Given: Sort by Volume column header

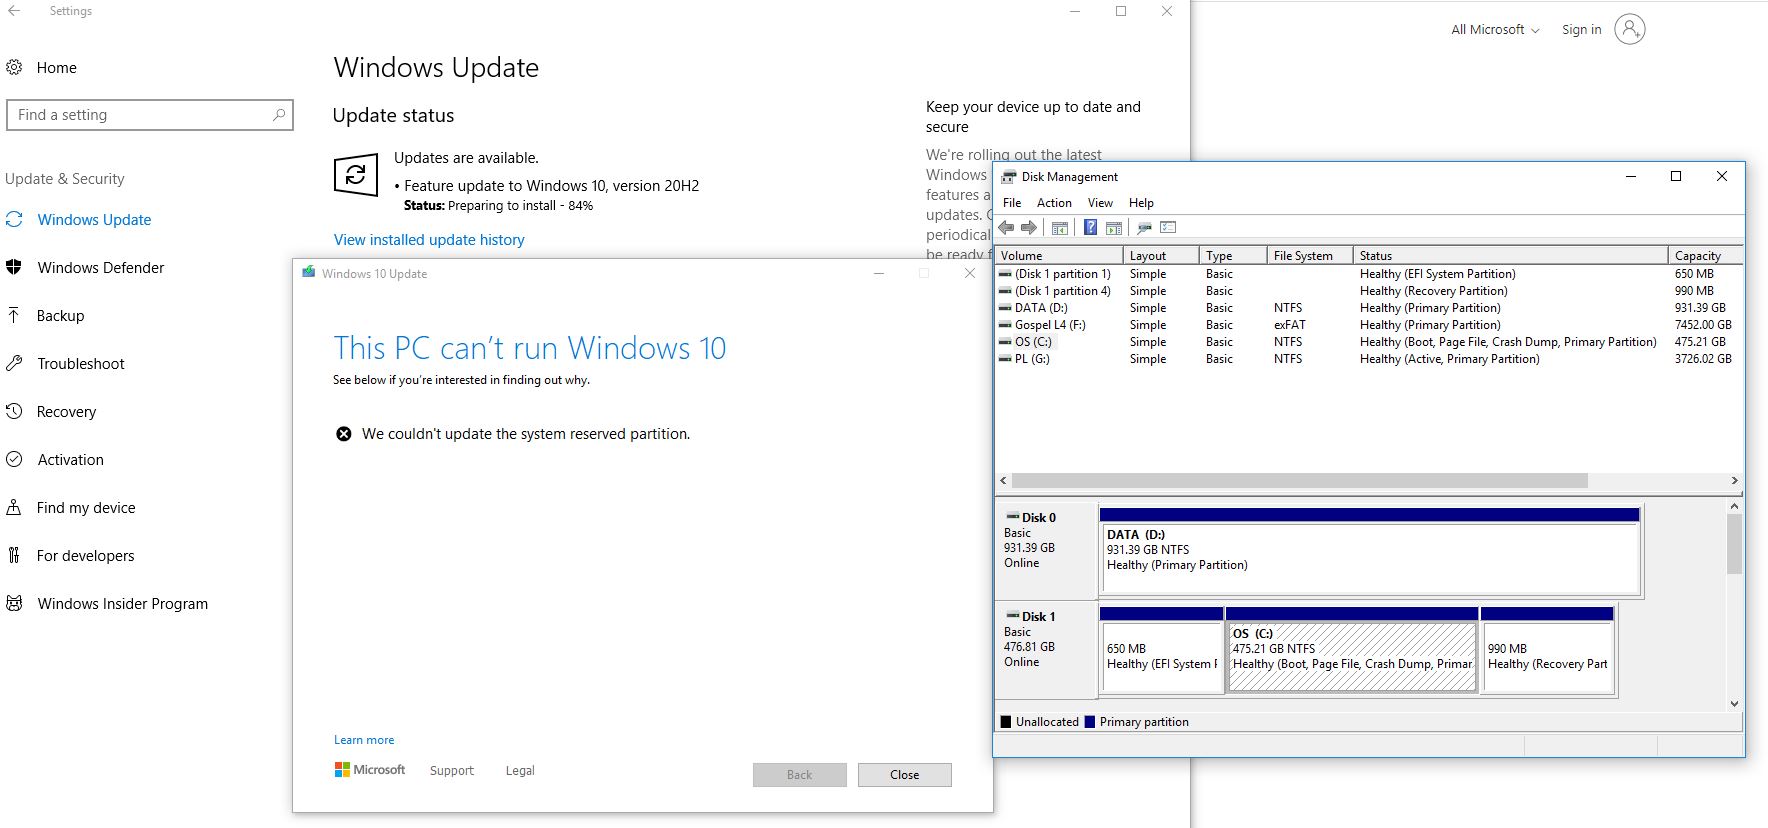Looking at the screenshot, I should click(1059, 255).
